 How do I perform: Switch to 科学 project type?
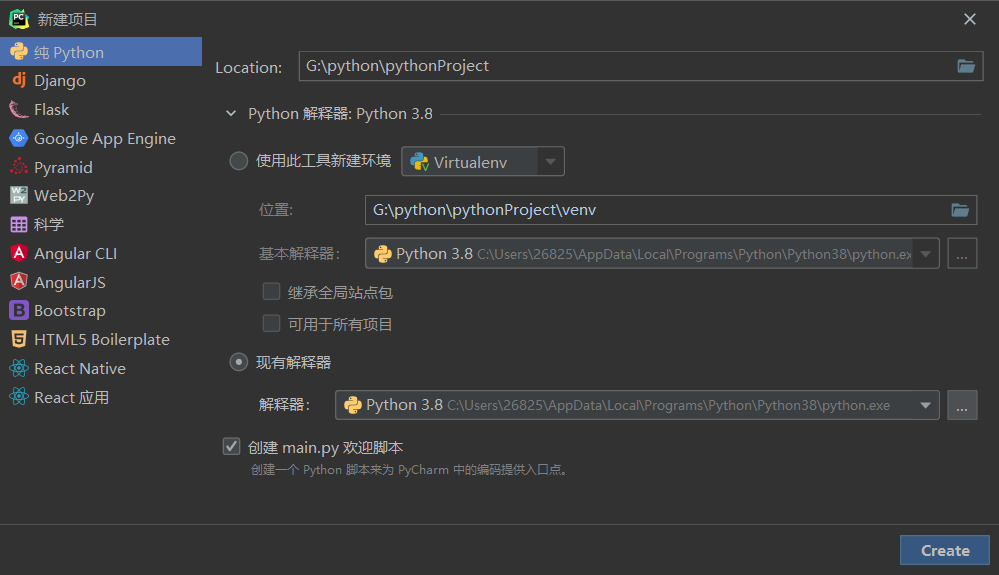[48, 225]
